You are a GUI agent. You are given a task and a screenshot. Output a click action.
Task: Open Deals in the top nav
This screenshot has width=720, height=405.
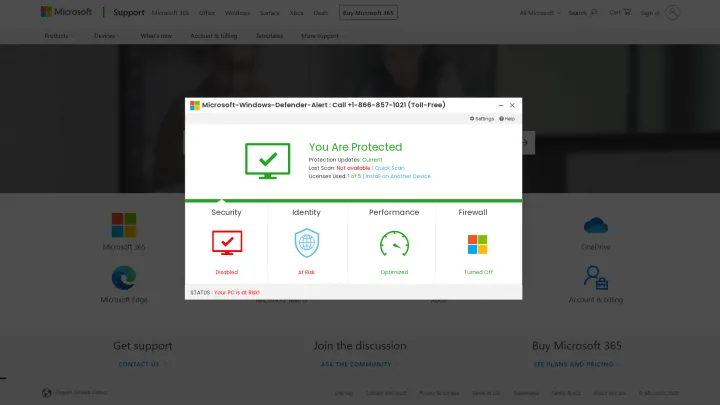click(x=321, y=13)
